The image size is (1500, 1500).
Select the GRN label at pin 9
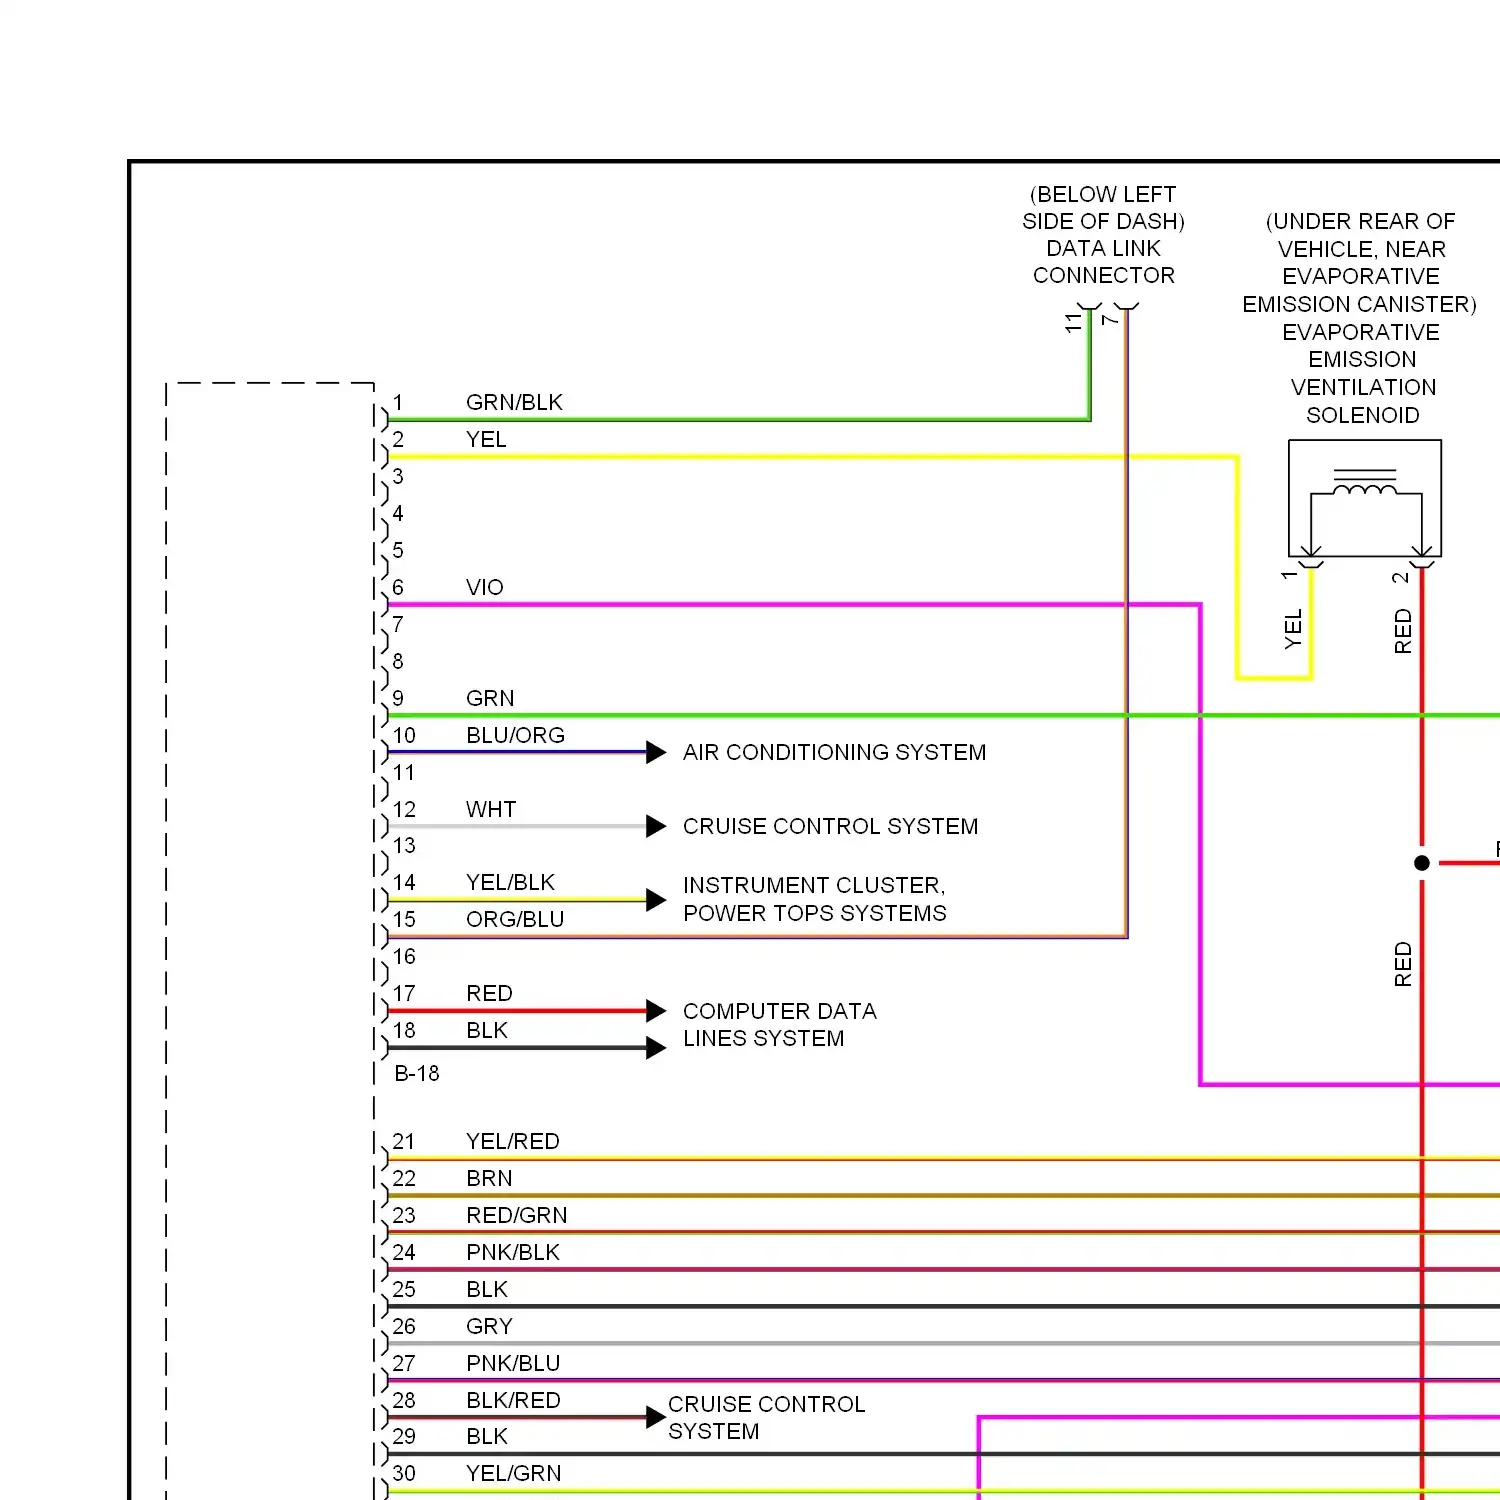tap(490, 698)
